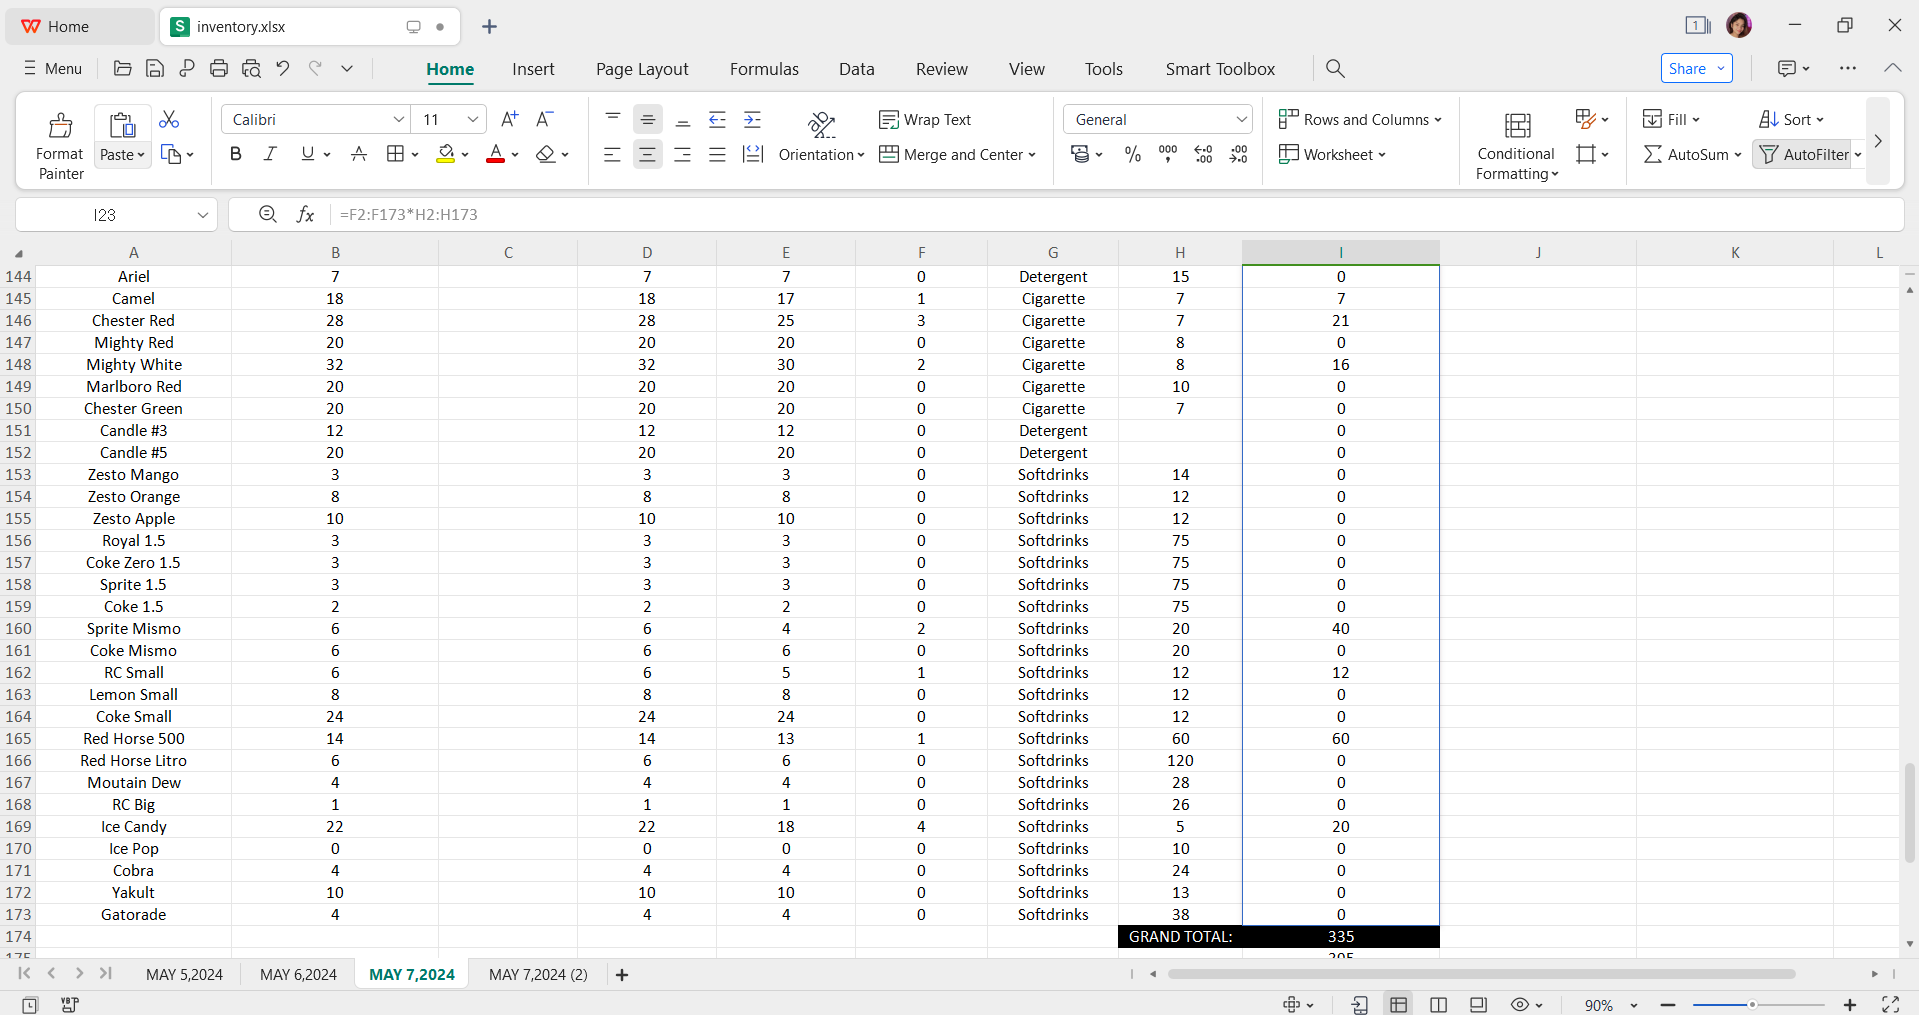
Task: Click the Increase Font Size icon
Action: 510,119
